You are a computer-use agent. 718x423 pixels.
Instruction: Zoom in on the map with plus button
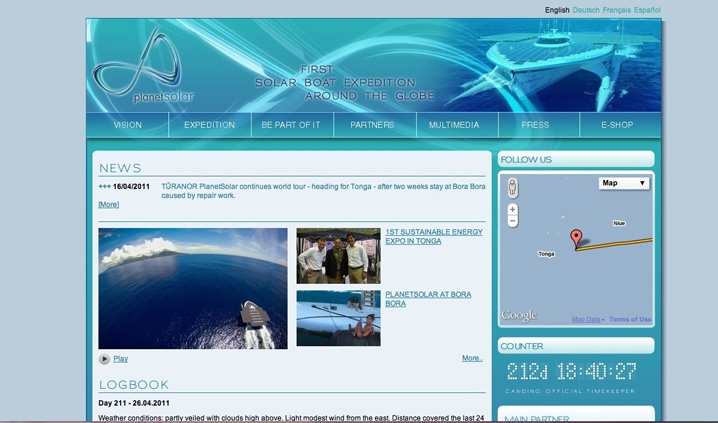click(513, 210)
